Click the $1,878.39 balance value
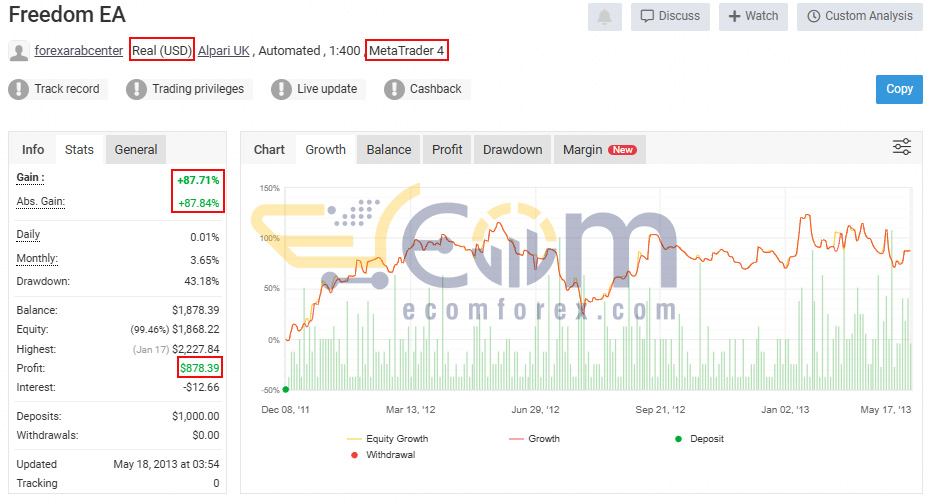 coord(196,310)
